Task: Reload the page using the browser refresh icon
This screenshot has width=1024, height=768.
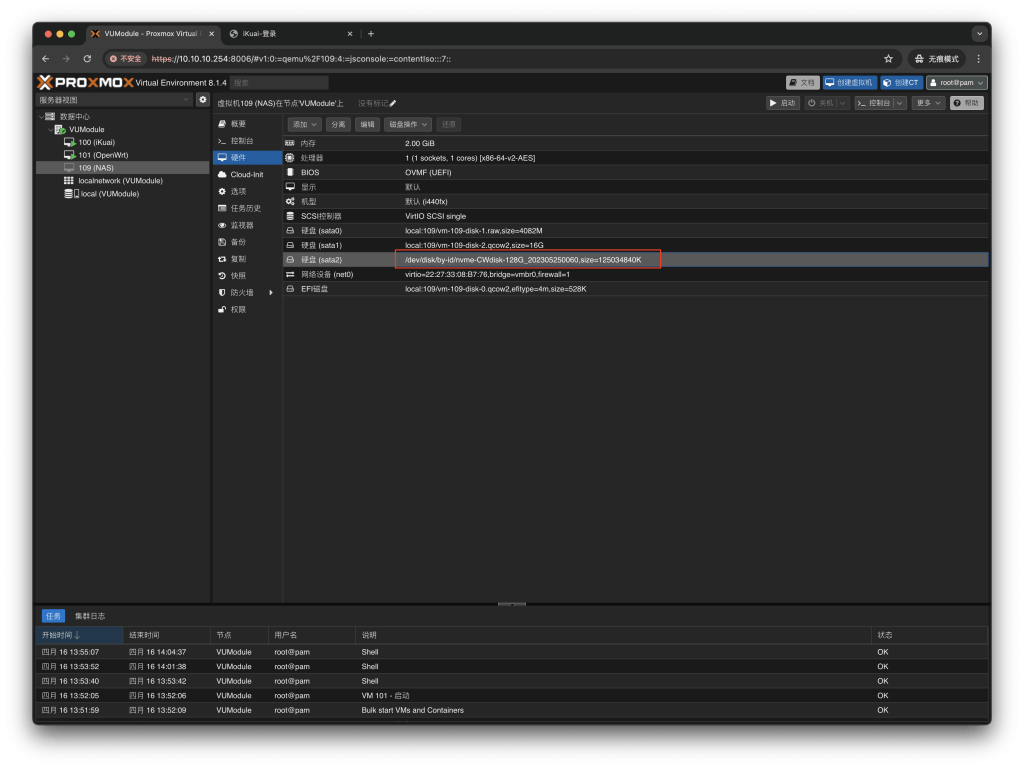Action: (x=87, y=59)
